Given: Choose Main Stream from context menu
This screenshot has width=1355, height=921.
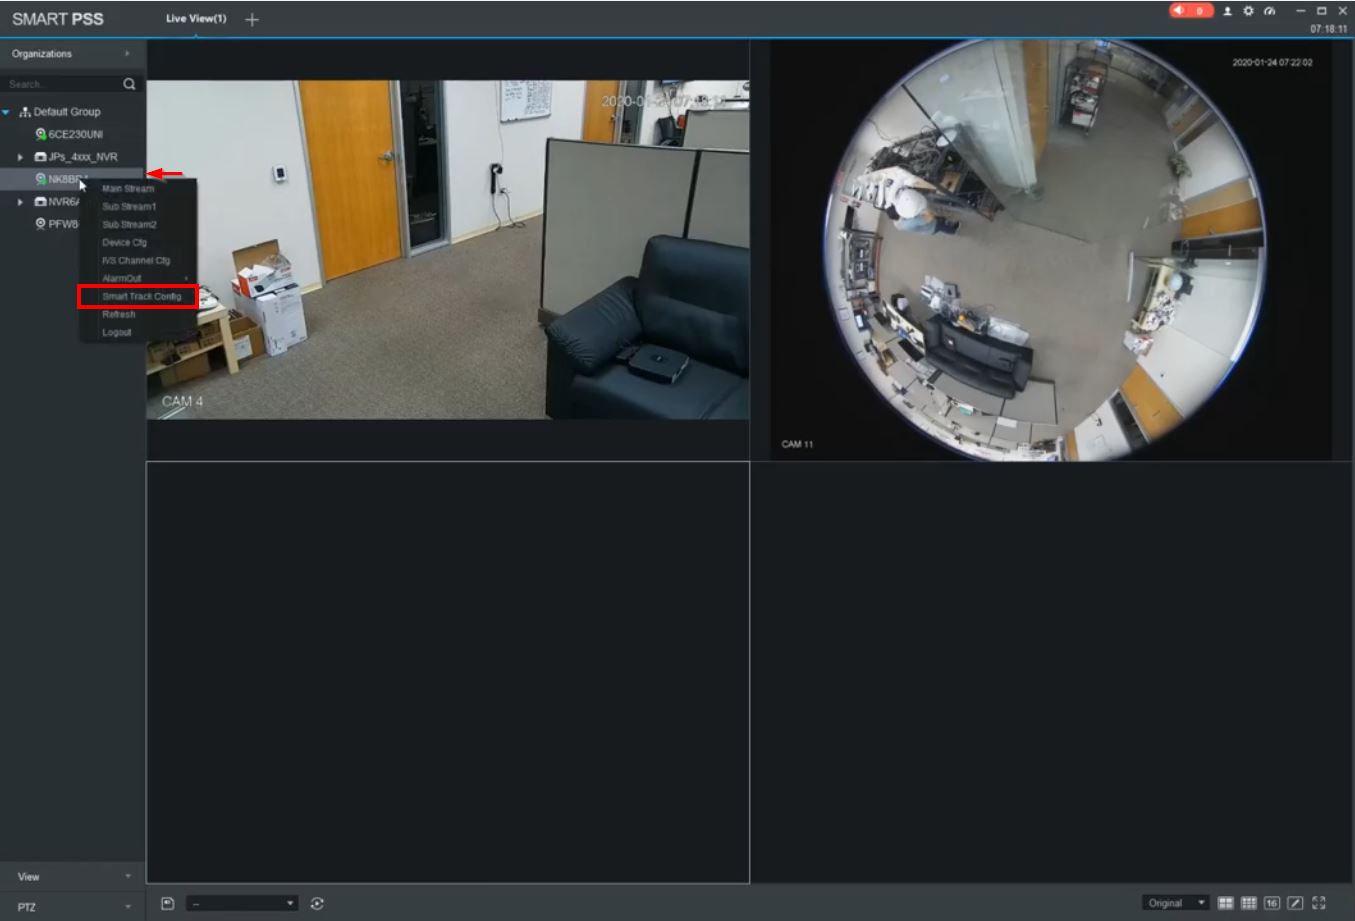Looking at the screenshot, I should tap(128, 189).
